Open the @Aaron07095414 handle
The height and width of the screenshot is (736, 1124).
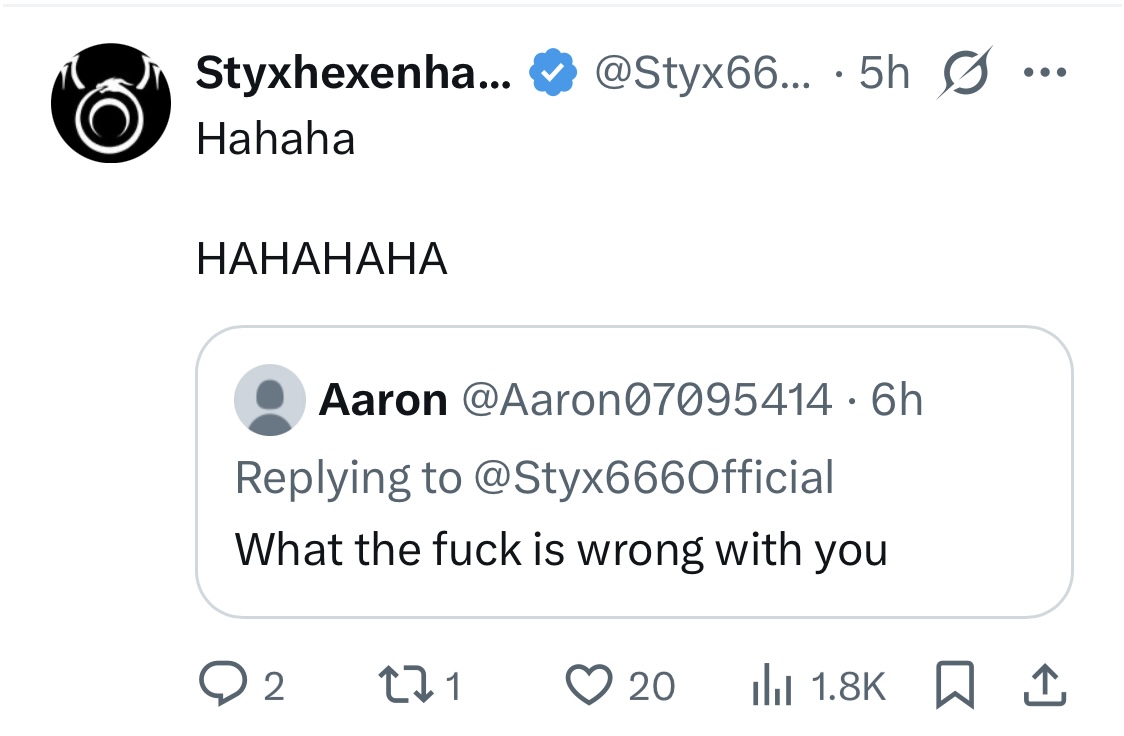[x=647, y=400]
